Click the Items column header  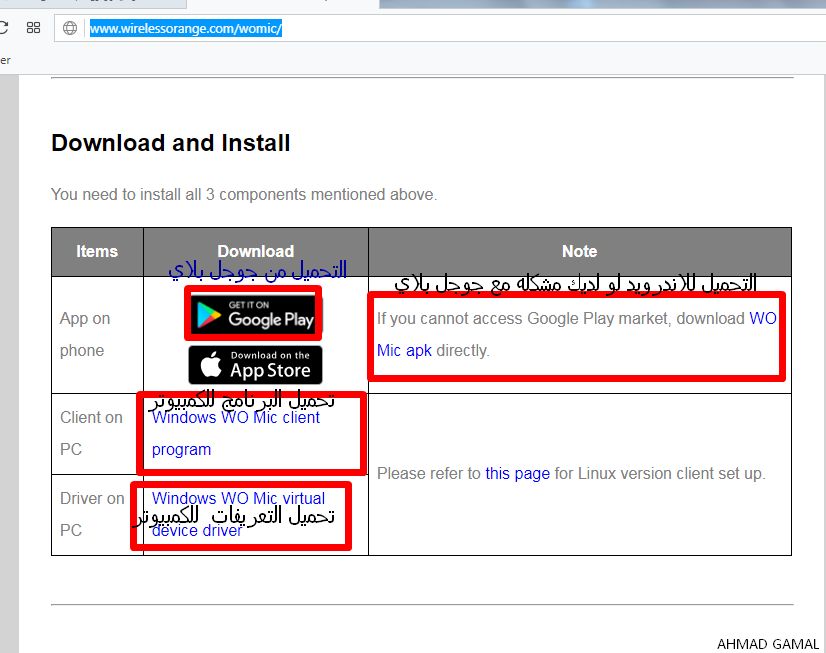pyautogui.click(x=97, y=252)
